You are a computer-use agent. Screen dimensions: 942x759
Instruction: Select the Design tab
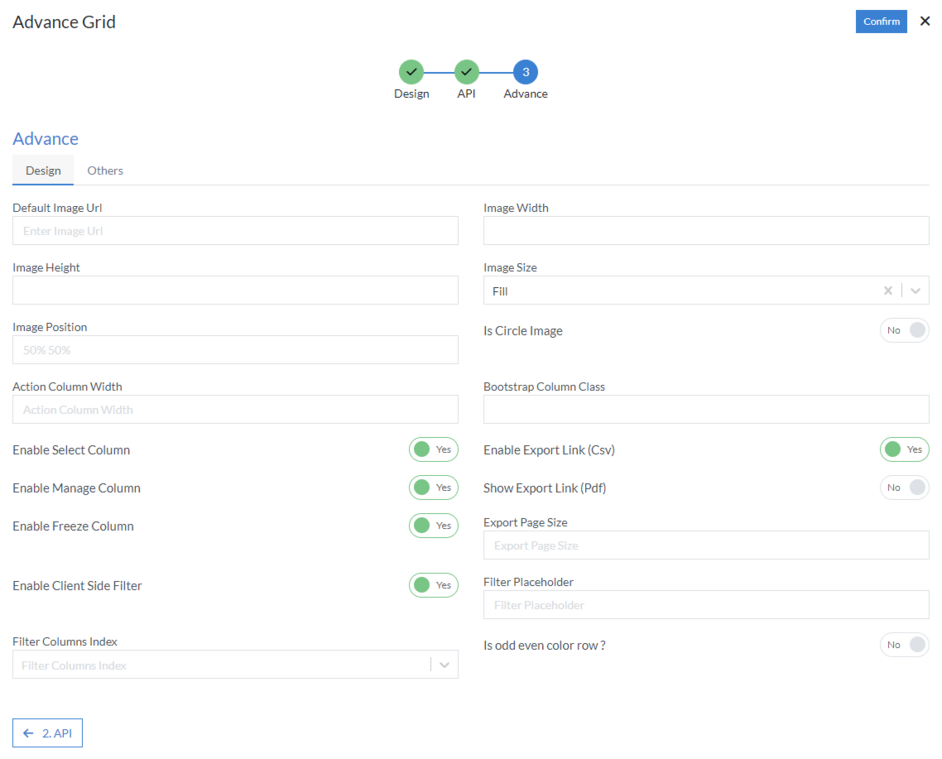[43, 171]
